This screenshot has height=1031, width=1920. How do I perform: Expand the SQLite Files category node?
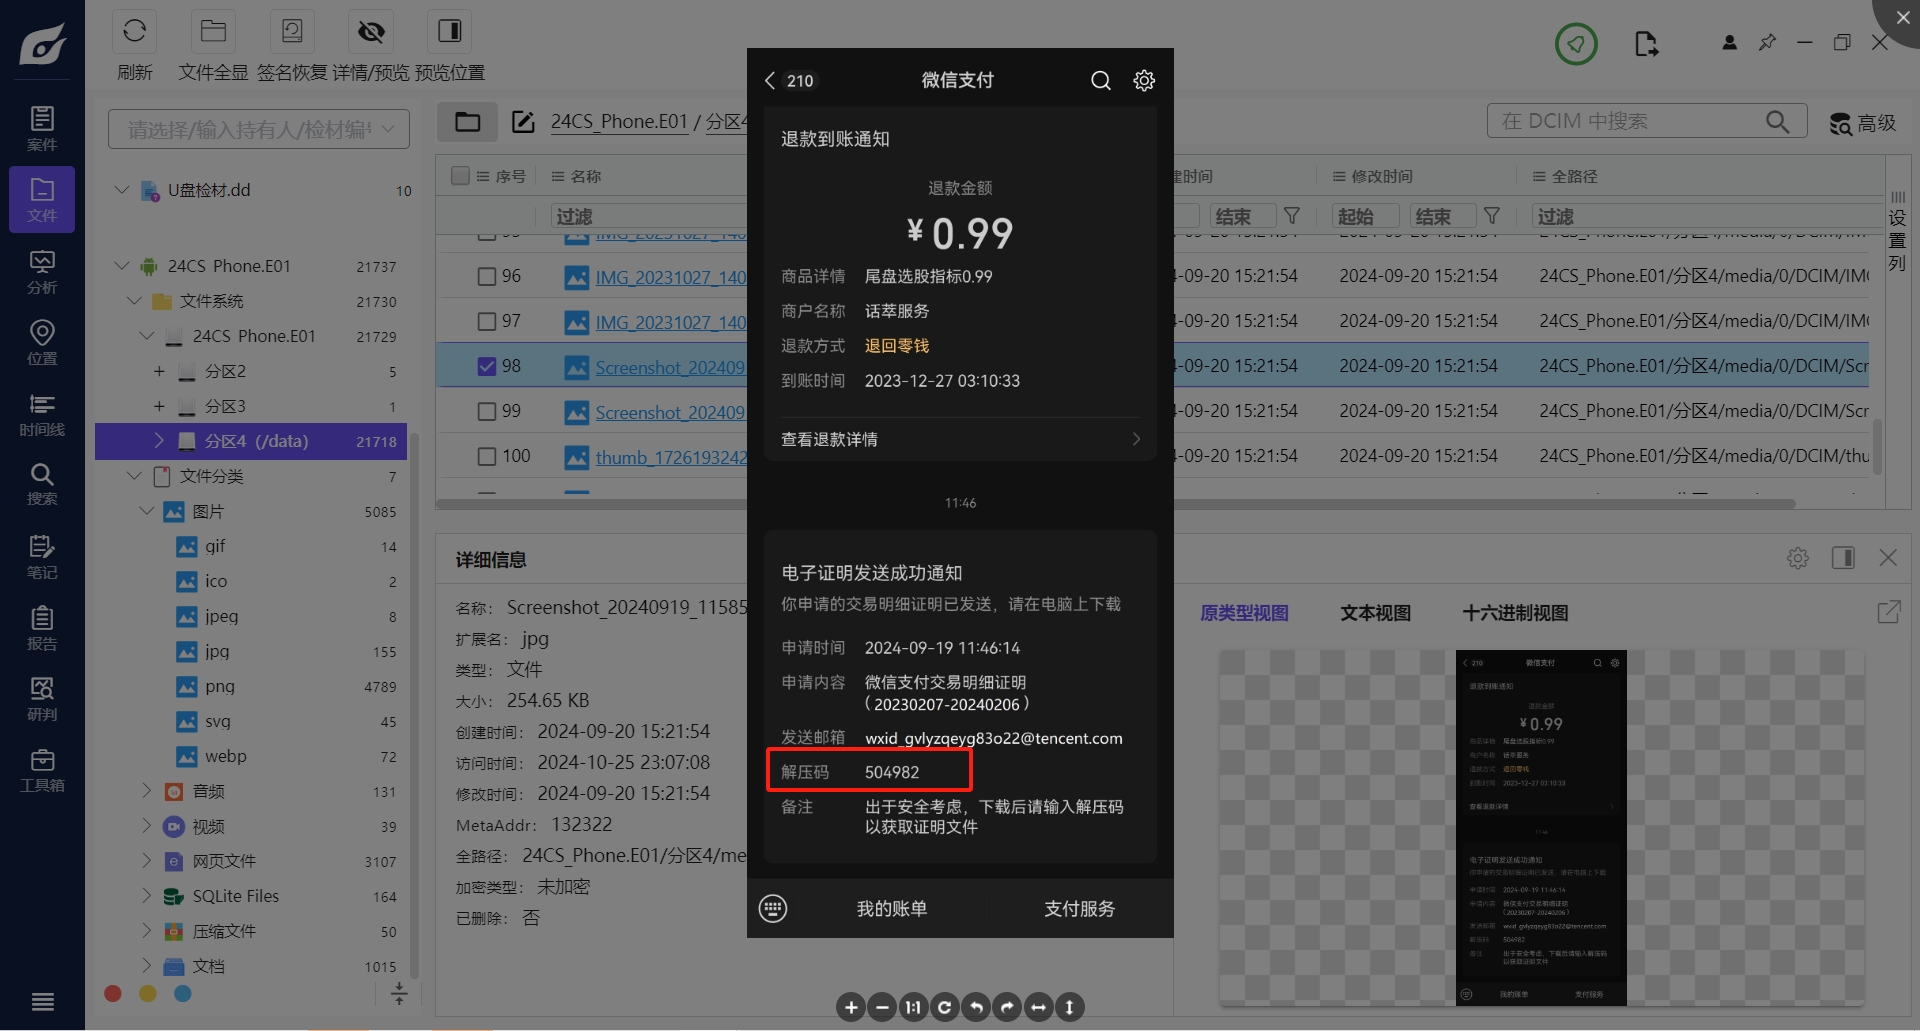(x=146, y=896)
